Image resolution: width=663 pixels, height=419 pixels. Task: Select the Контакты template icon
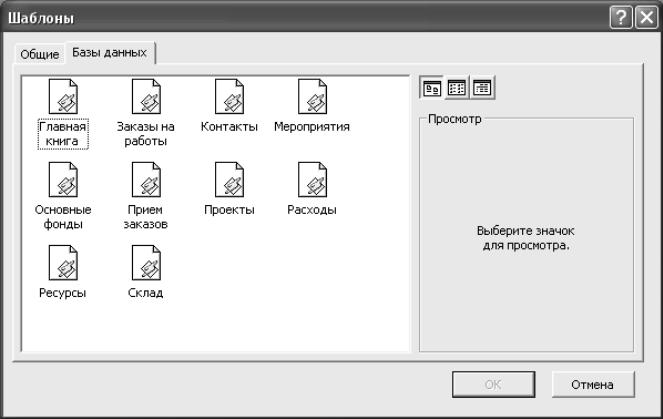(229, 96)
